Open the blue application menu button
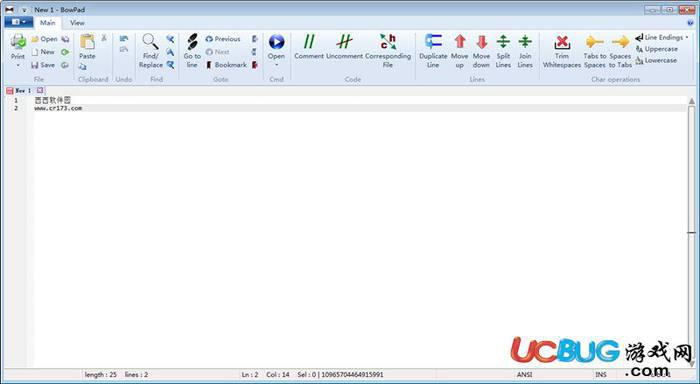 coord(19,22)
